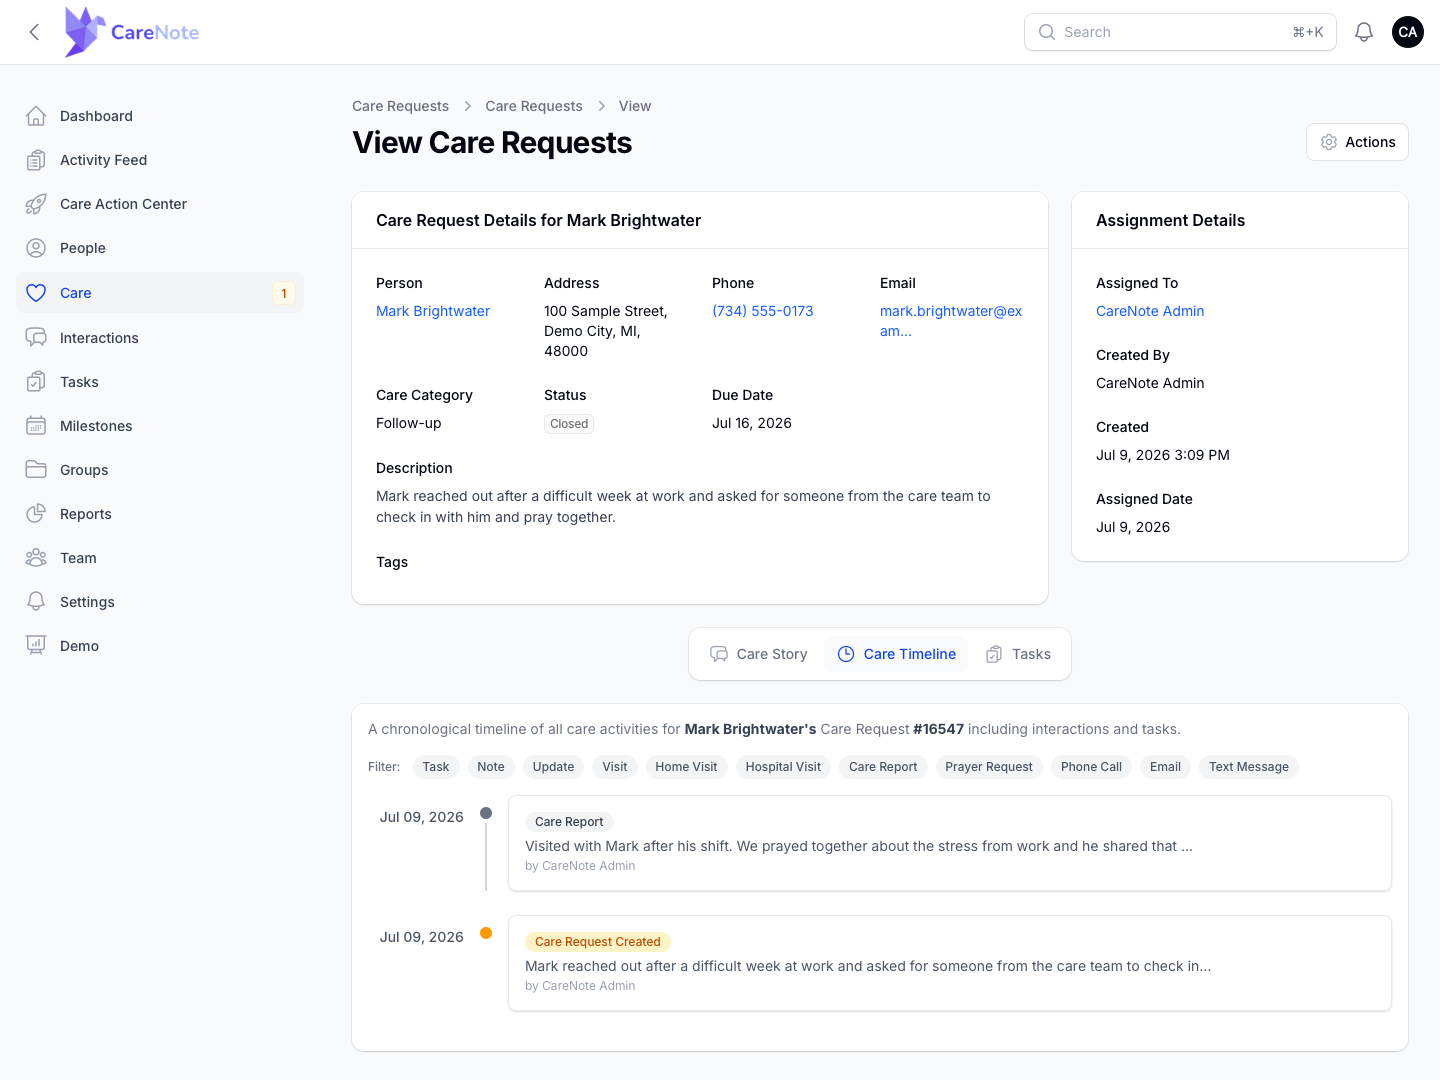Open the CA user avatar menu
This screenshot has width=1440, height=1080.
(1408, 32)
